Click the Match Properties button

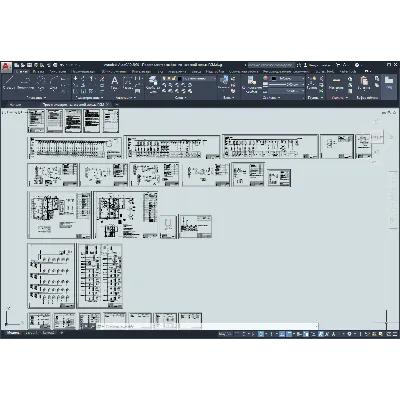click(252, 83)
